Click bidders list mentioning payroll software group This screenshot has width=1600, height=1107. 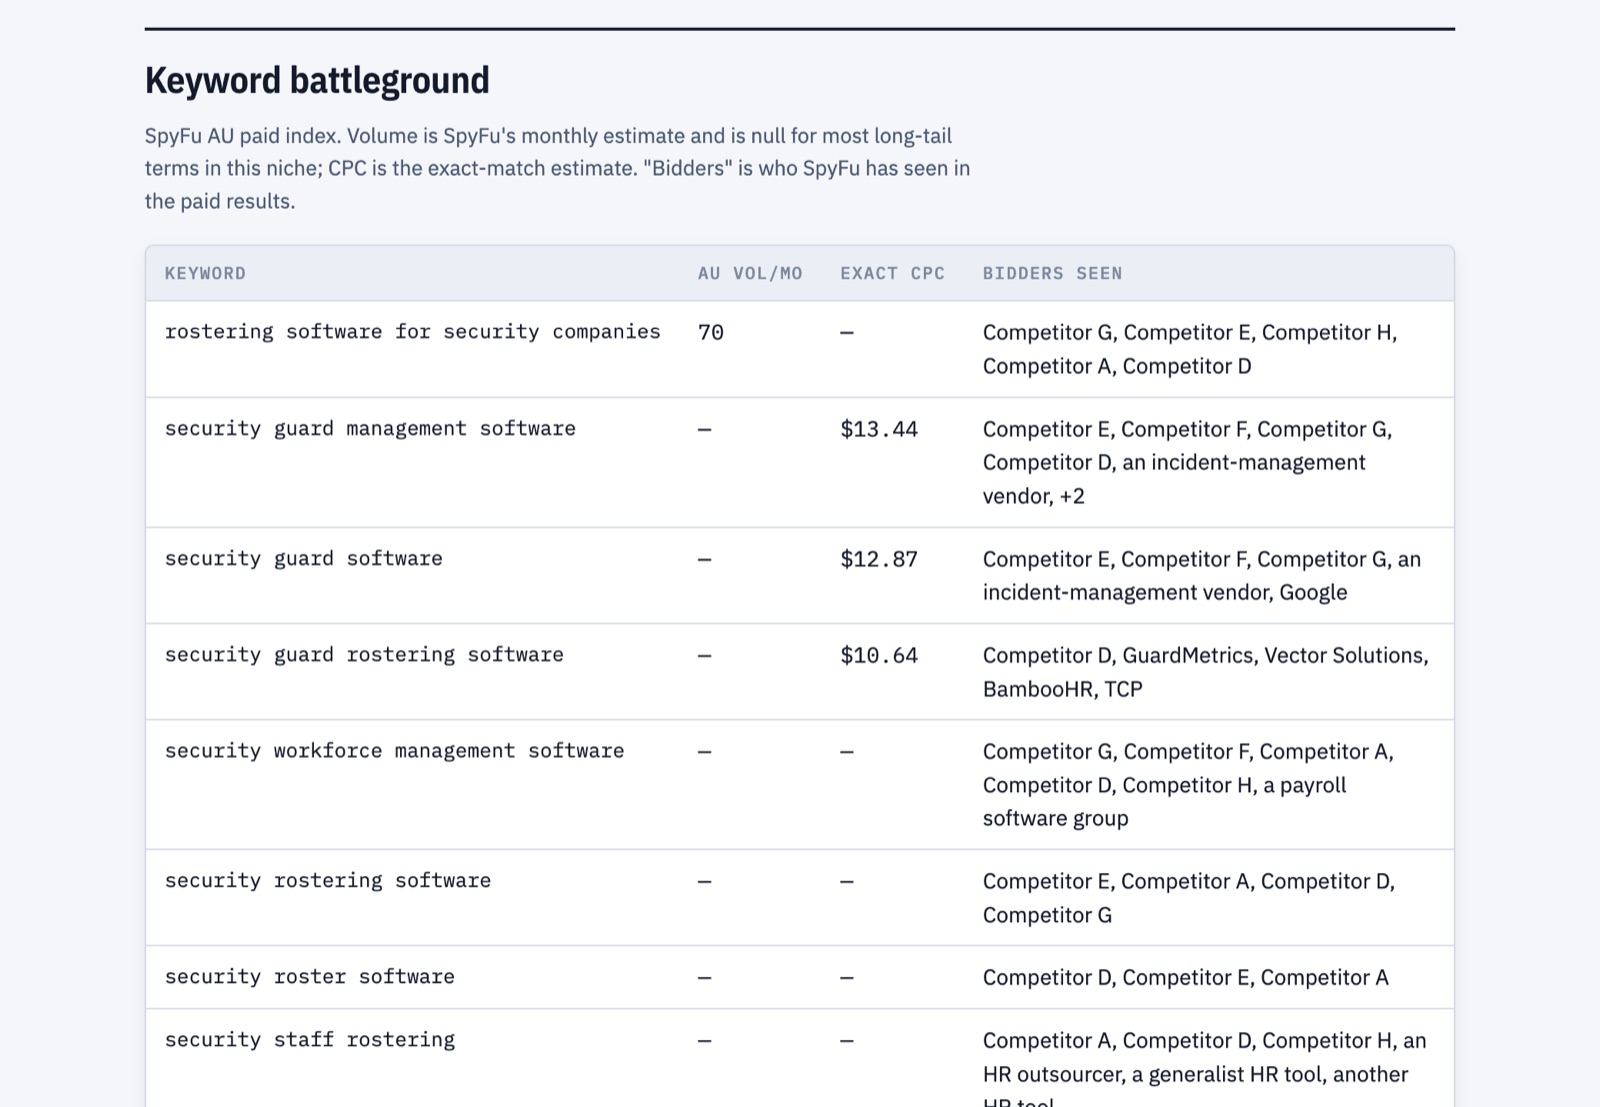1188,785
